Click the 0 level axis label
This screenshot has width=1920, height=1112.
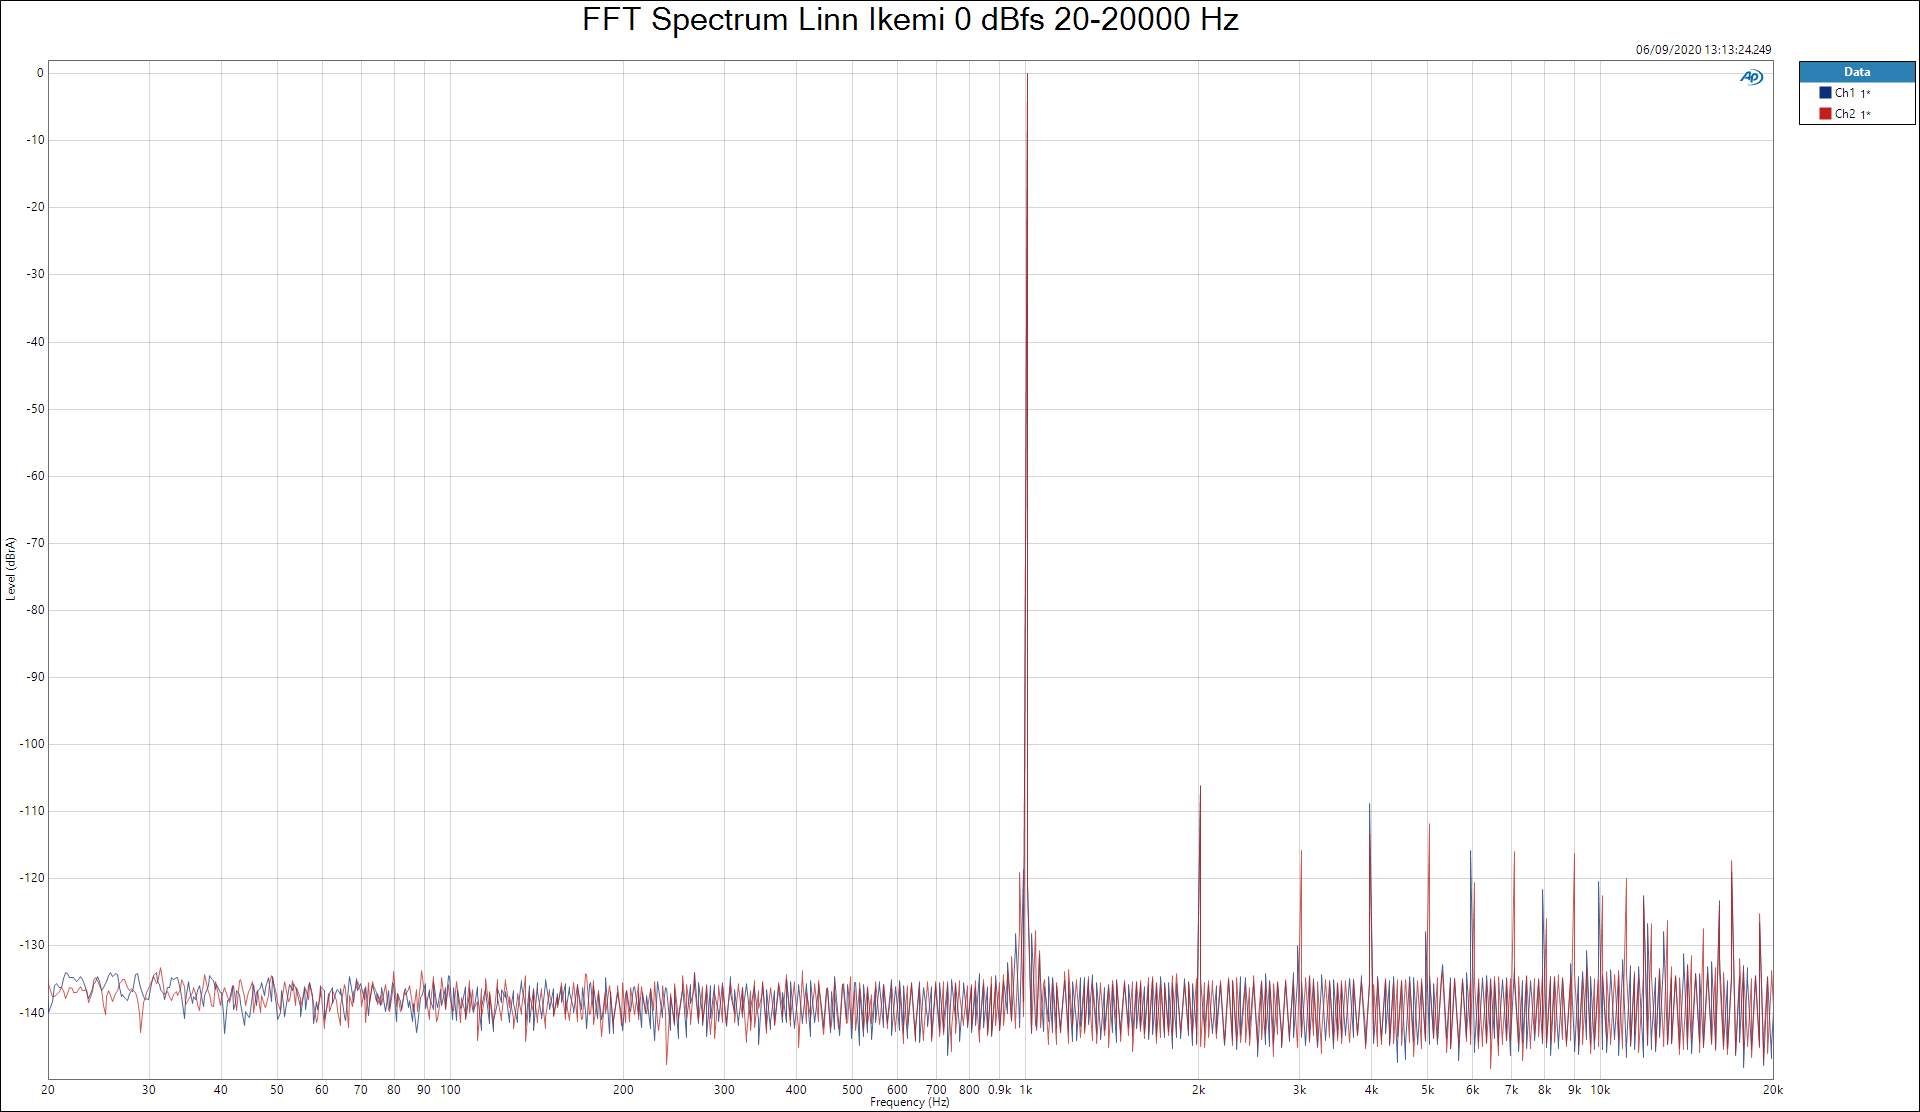point(40,73)
